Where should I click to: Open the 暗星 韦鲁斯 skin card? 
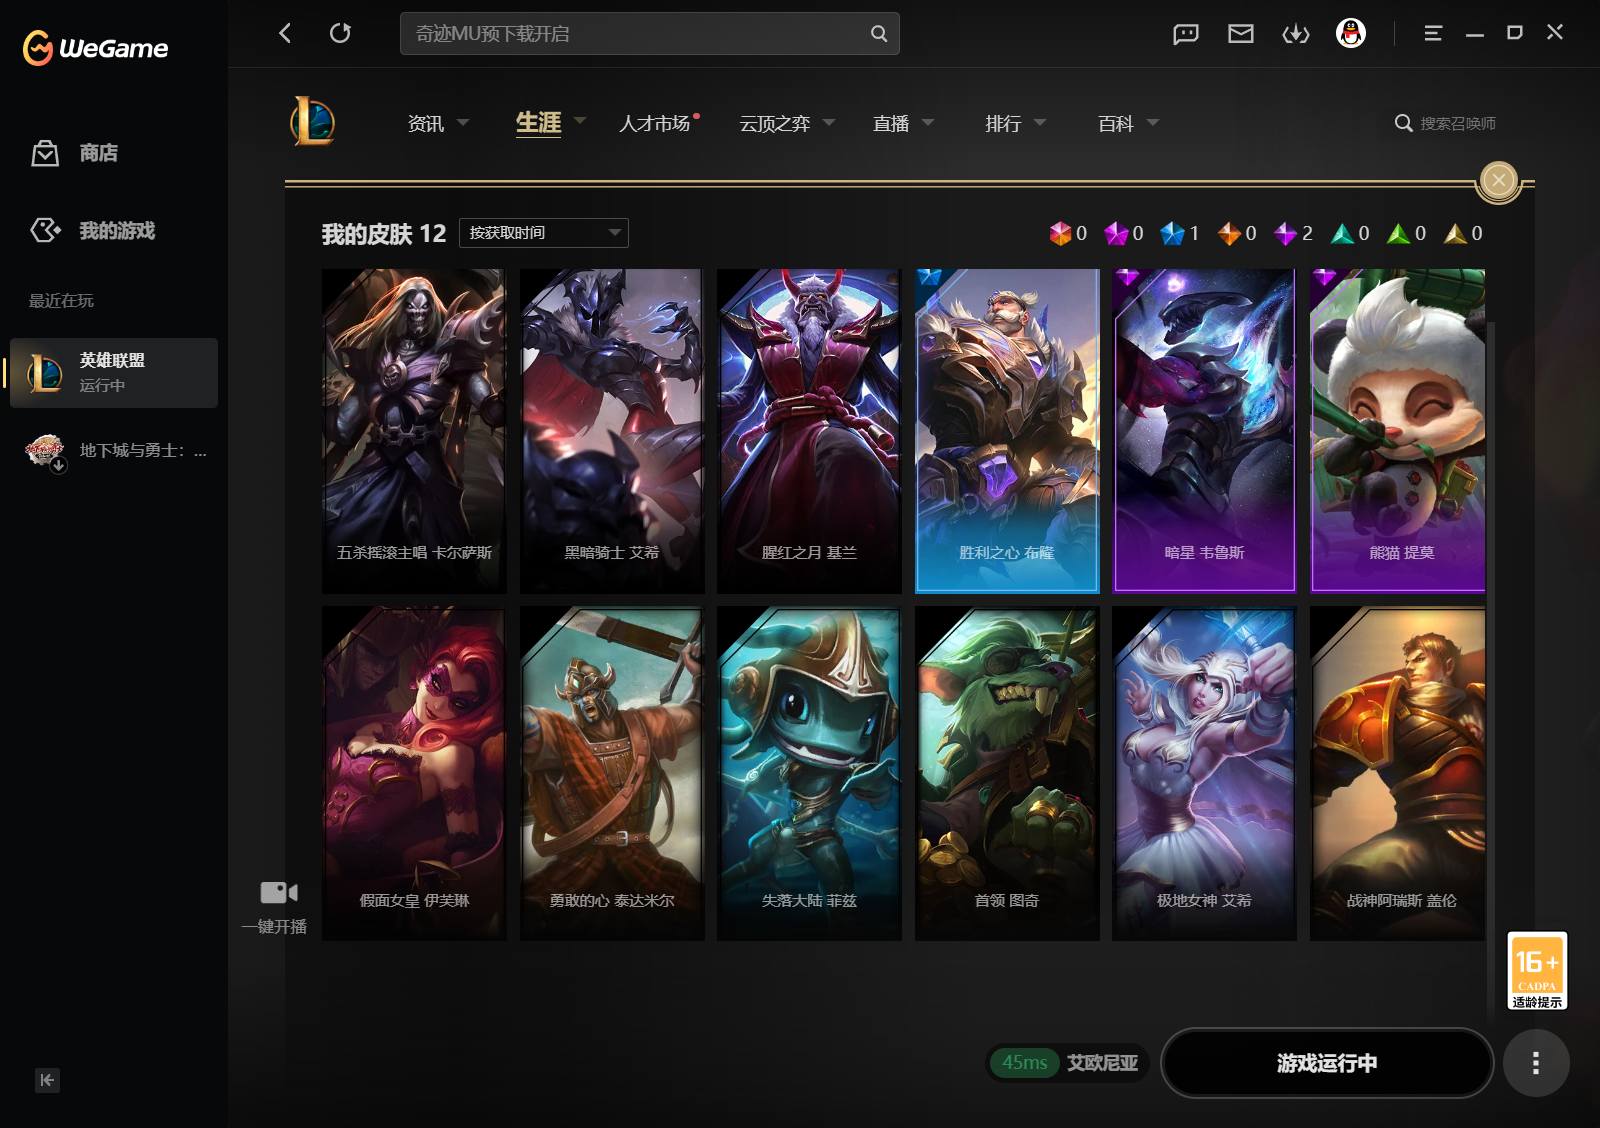click(1205, 431)
